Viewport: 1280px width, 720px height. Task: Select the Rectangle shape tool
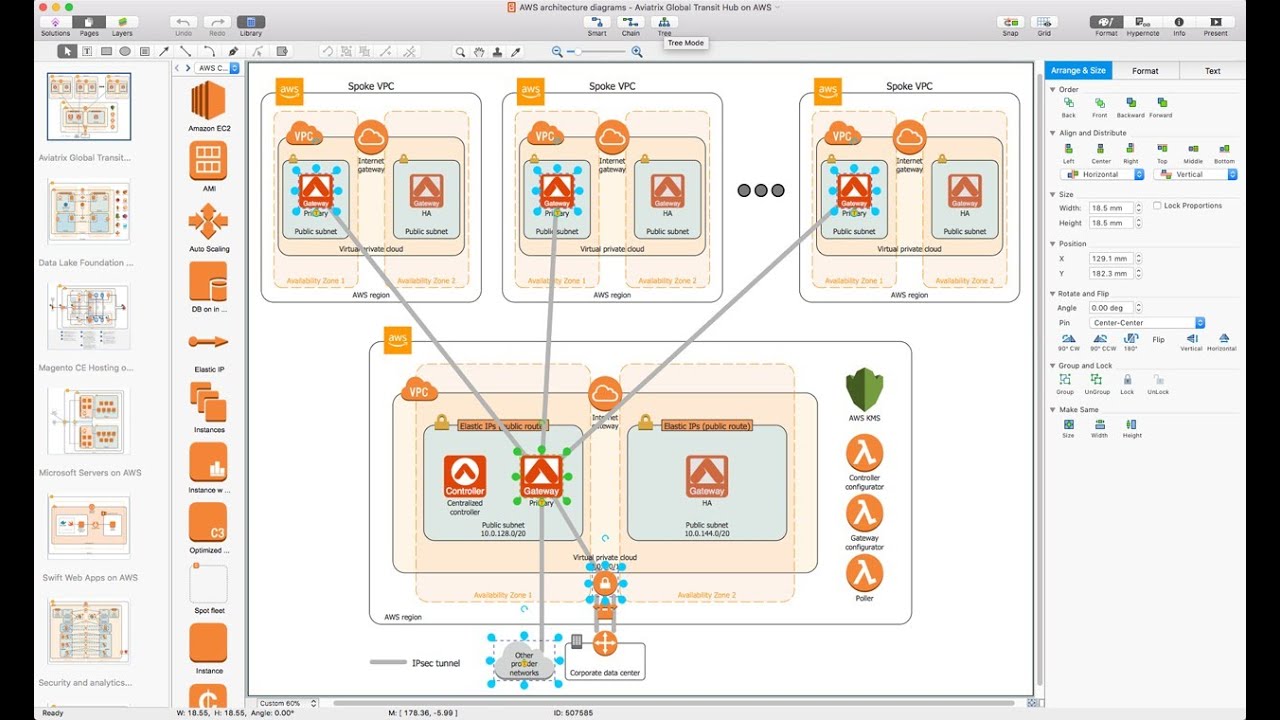(106, 51)
